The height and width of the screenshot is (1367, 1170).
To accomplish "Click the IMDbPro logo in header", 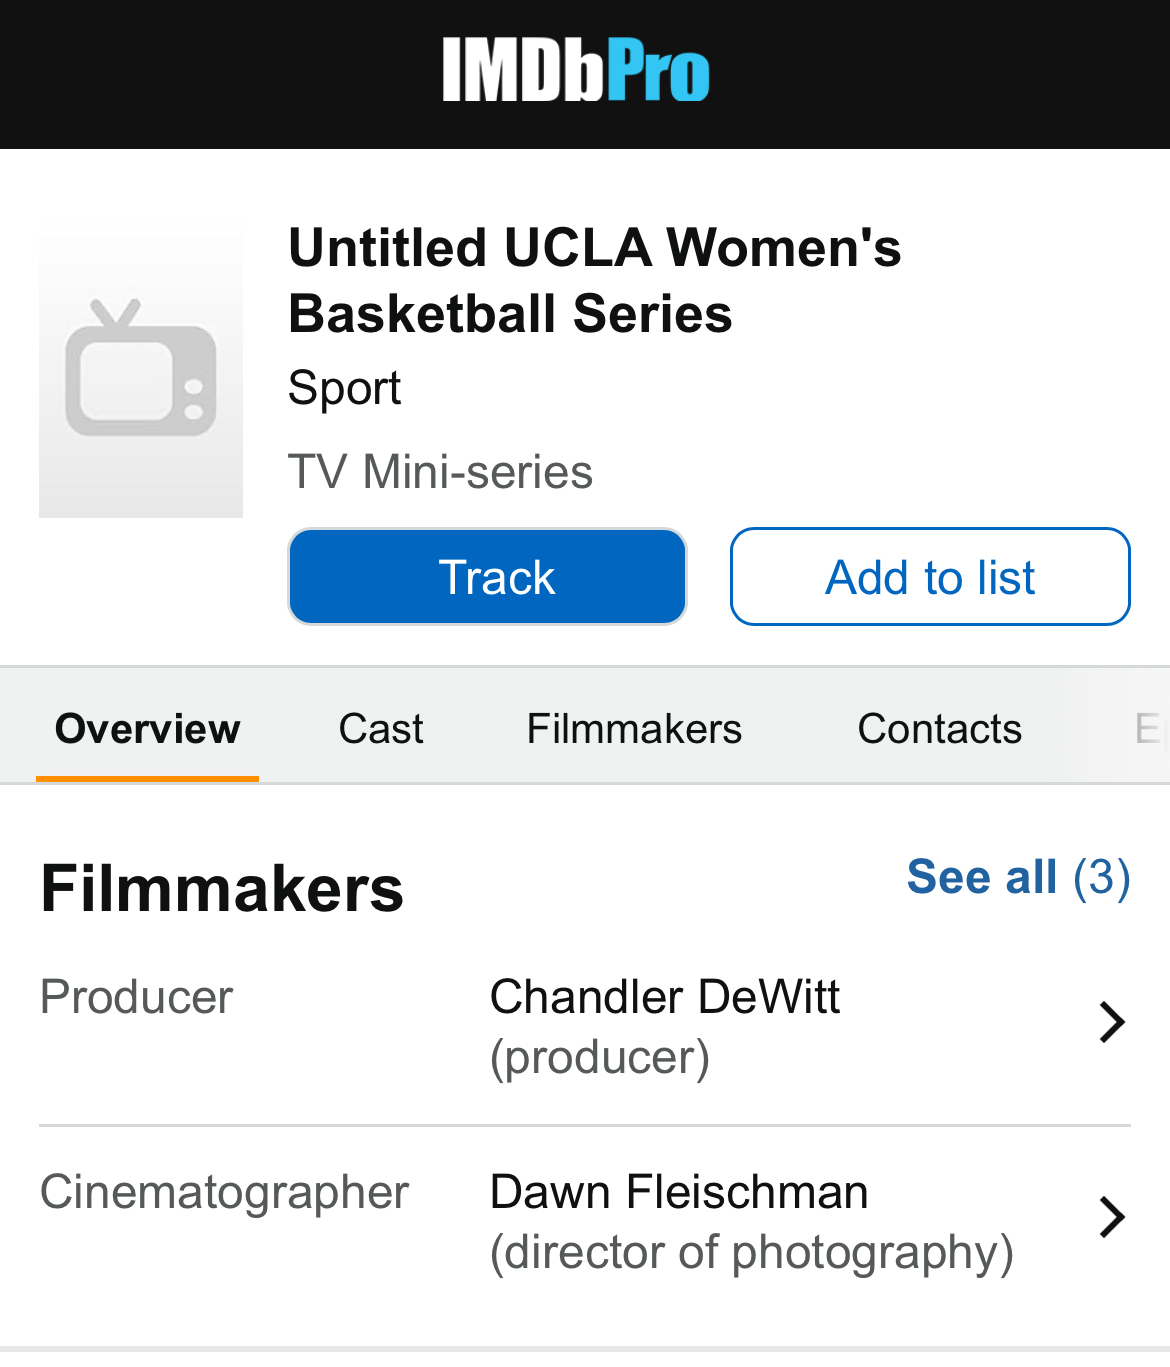I will click(576, 70).
